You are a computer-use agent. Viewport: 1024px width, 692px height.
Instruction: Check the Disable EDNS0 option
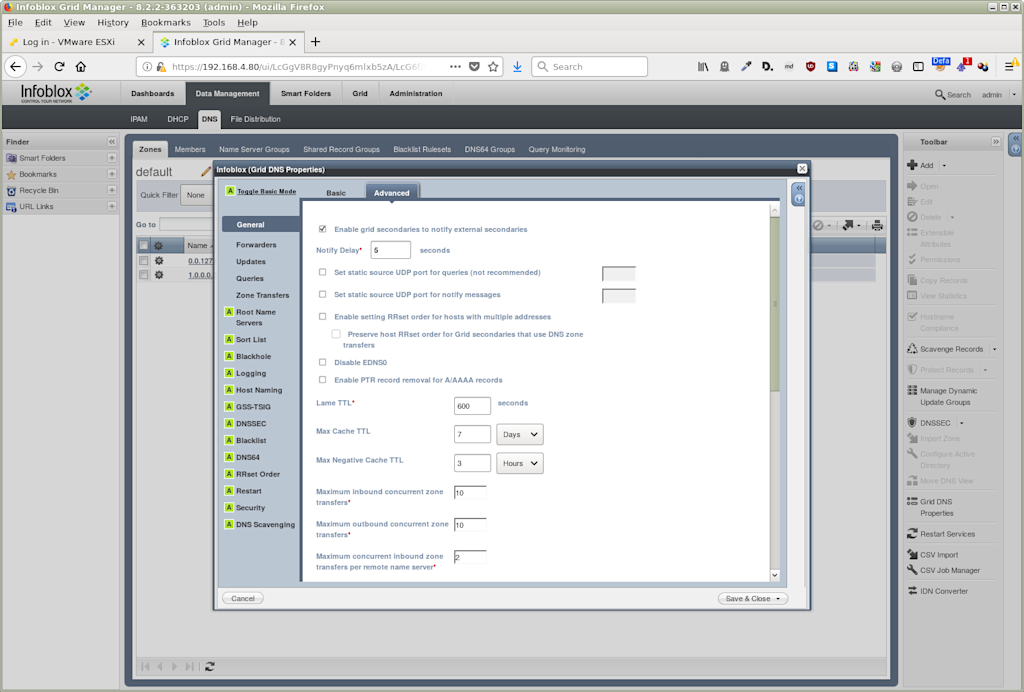323,362
